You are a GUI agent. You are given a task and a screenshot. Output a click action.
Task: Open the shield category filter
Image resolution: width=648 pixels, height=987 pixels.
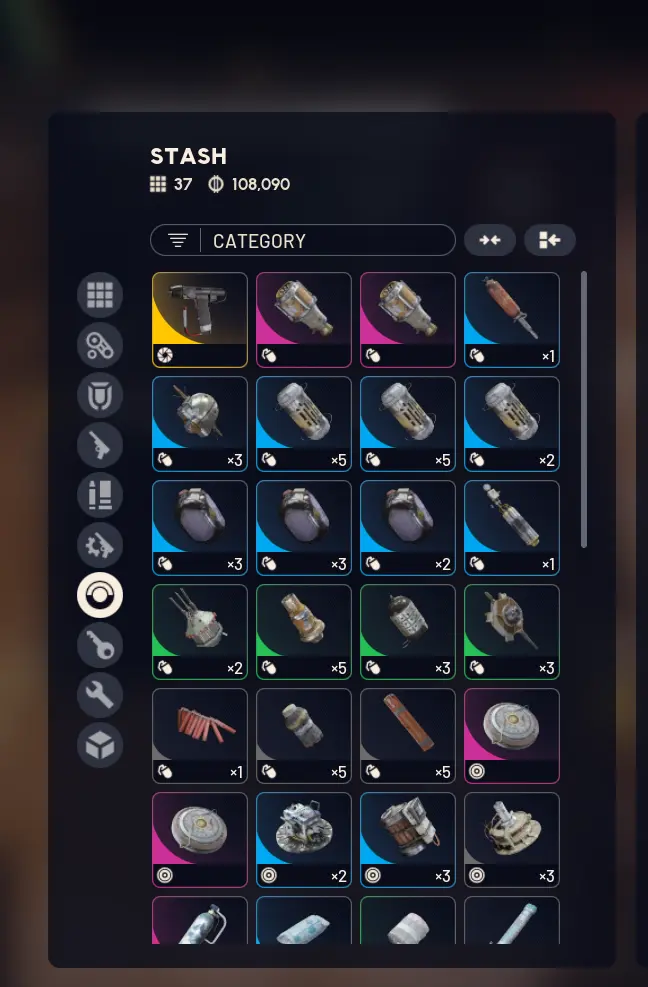tap(100, 395)
